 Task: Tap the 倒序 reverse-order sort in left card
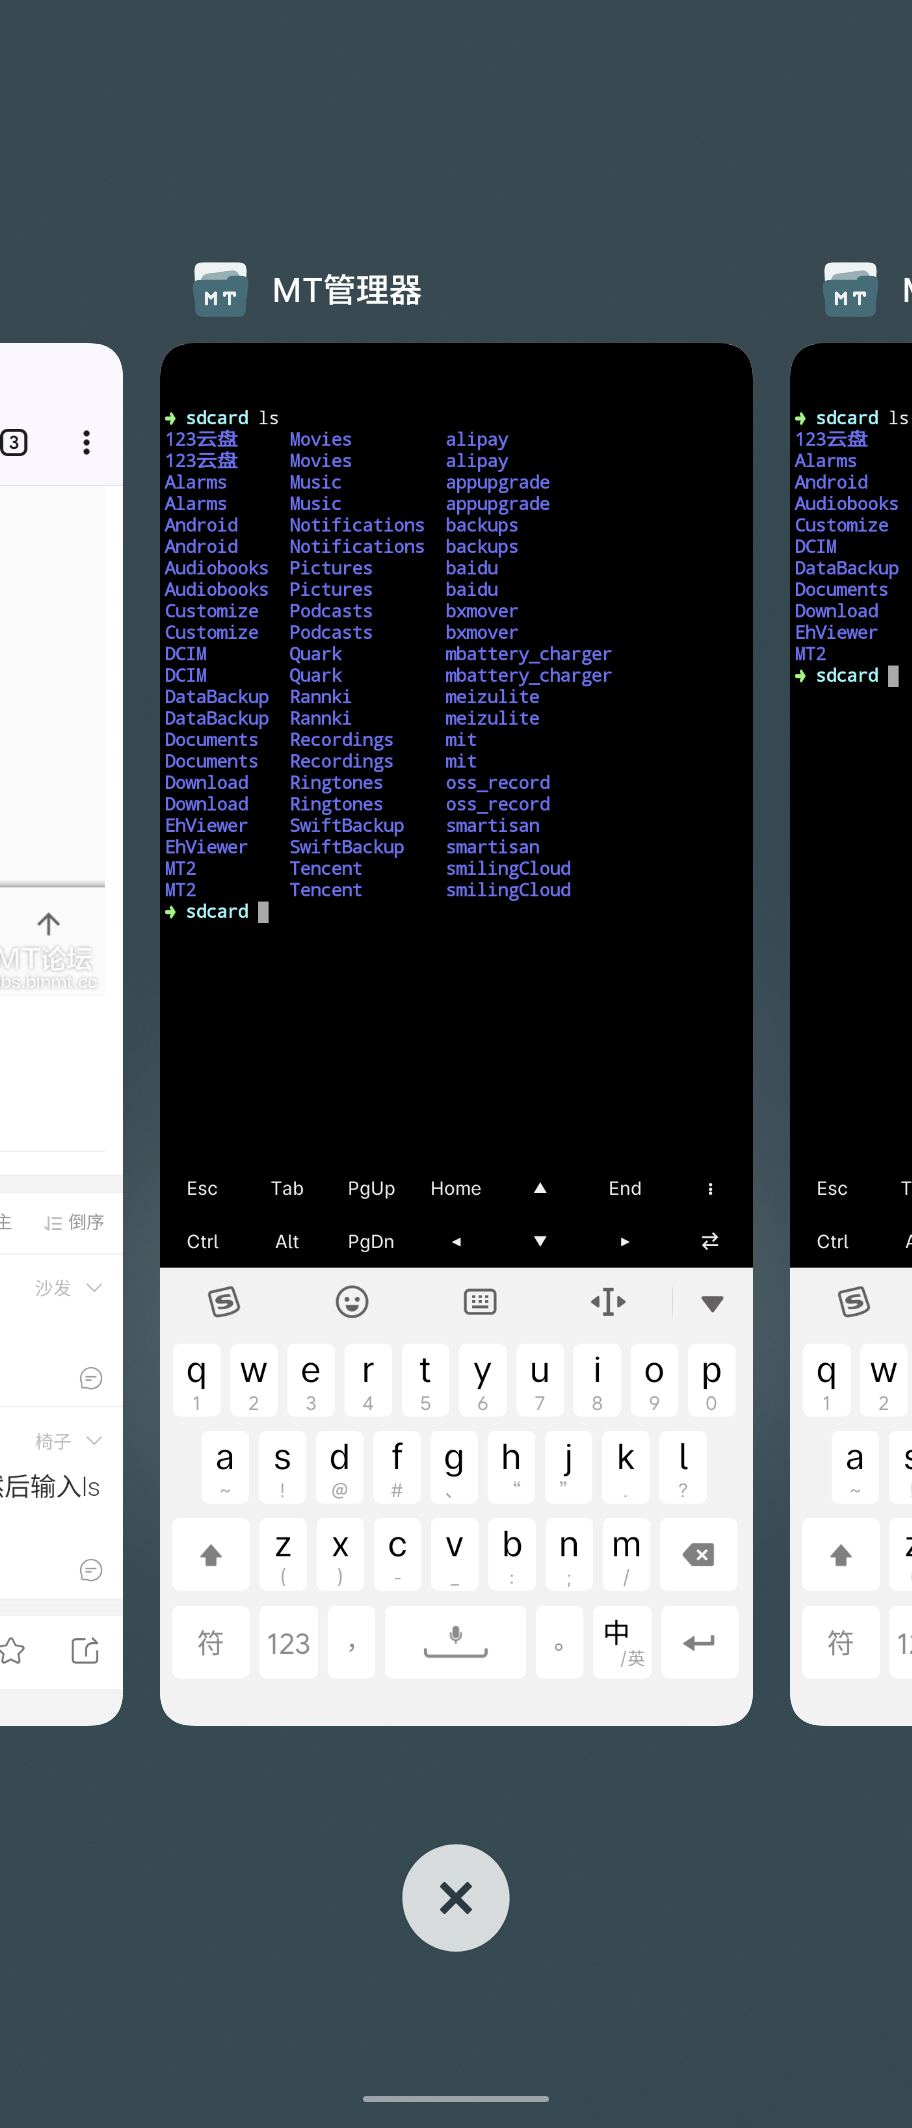point(74,1222)
